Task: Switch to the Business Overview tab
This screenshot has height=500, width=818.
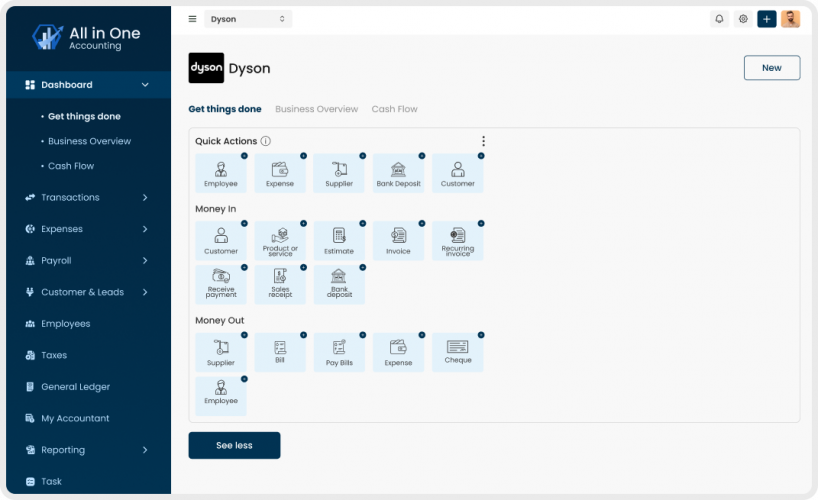Action: (317, 109)
